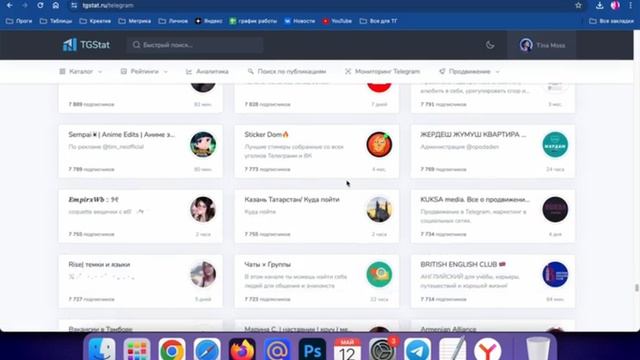Open the browser three-dot menu
Viewport: 640px width, 360px height.
(x=631, y=5)
